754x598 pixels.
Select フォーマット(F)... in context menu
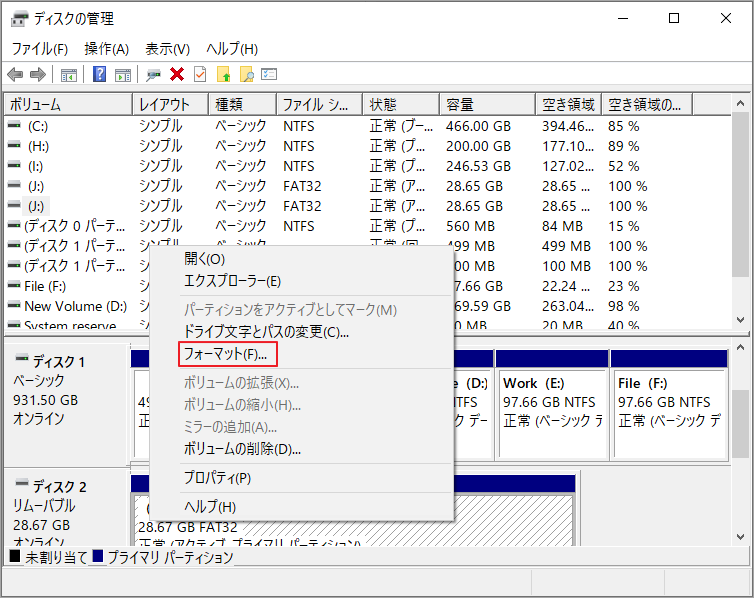point(302,354)
